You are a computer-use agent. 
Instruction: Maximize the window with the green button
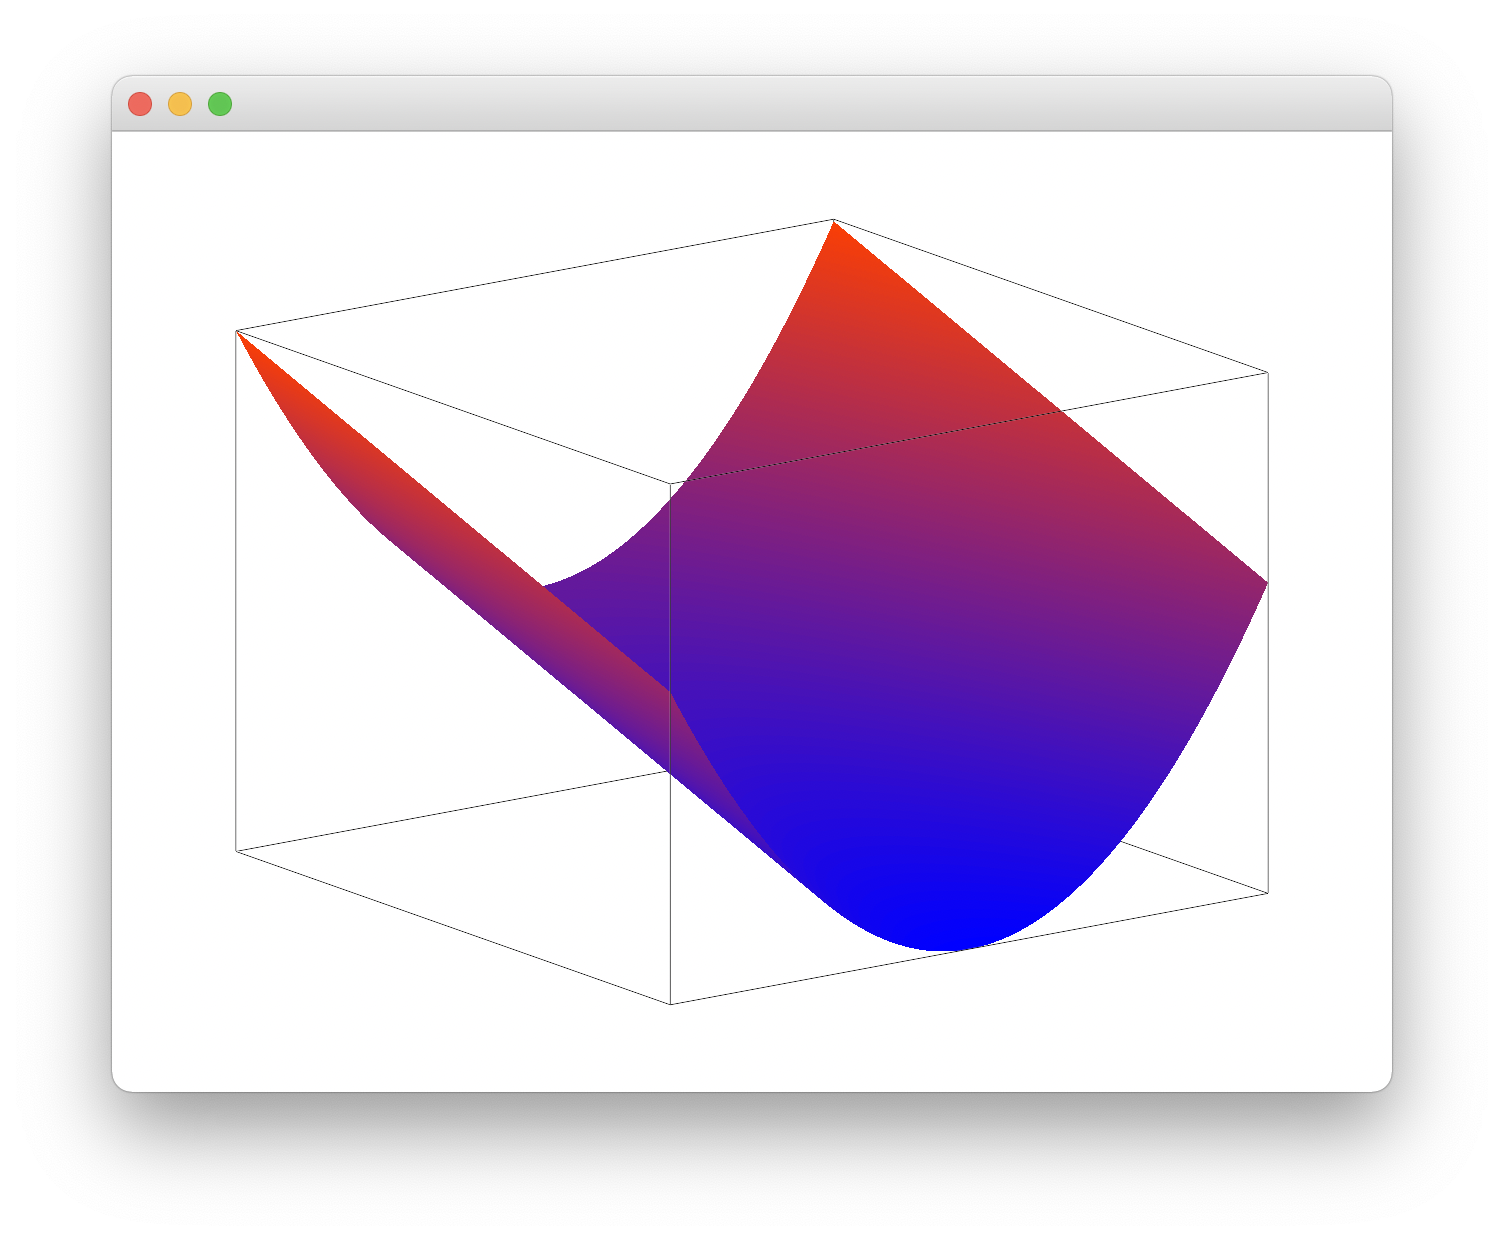[x=220, y=104]
